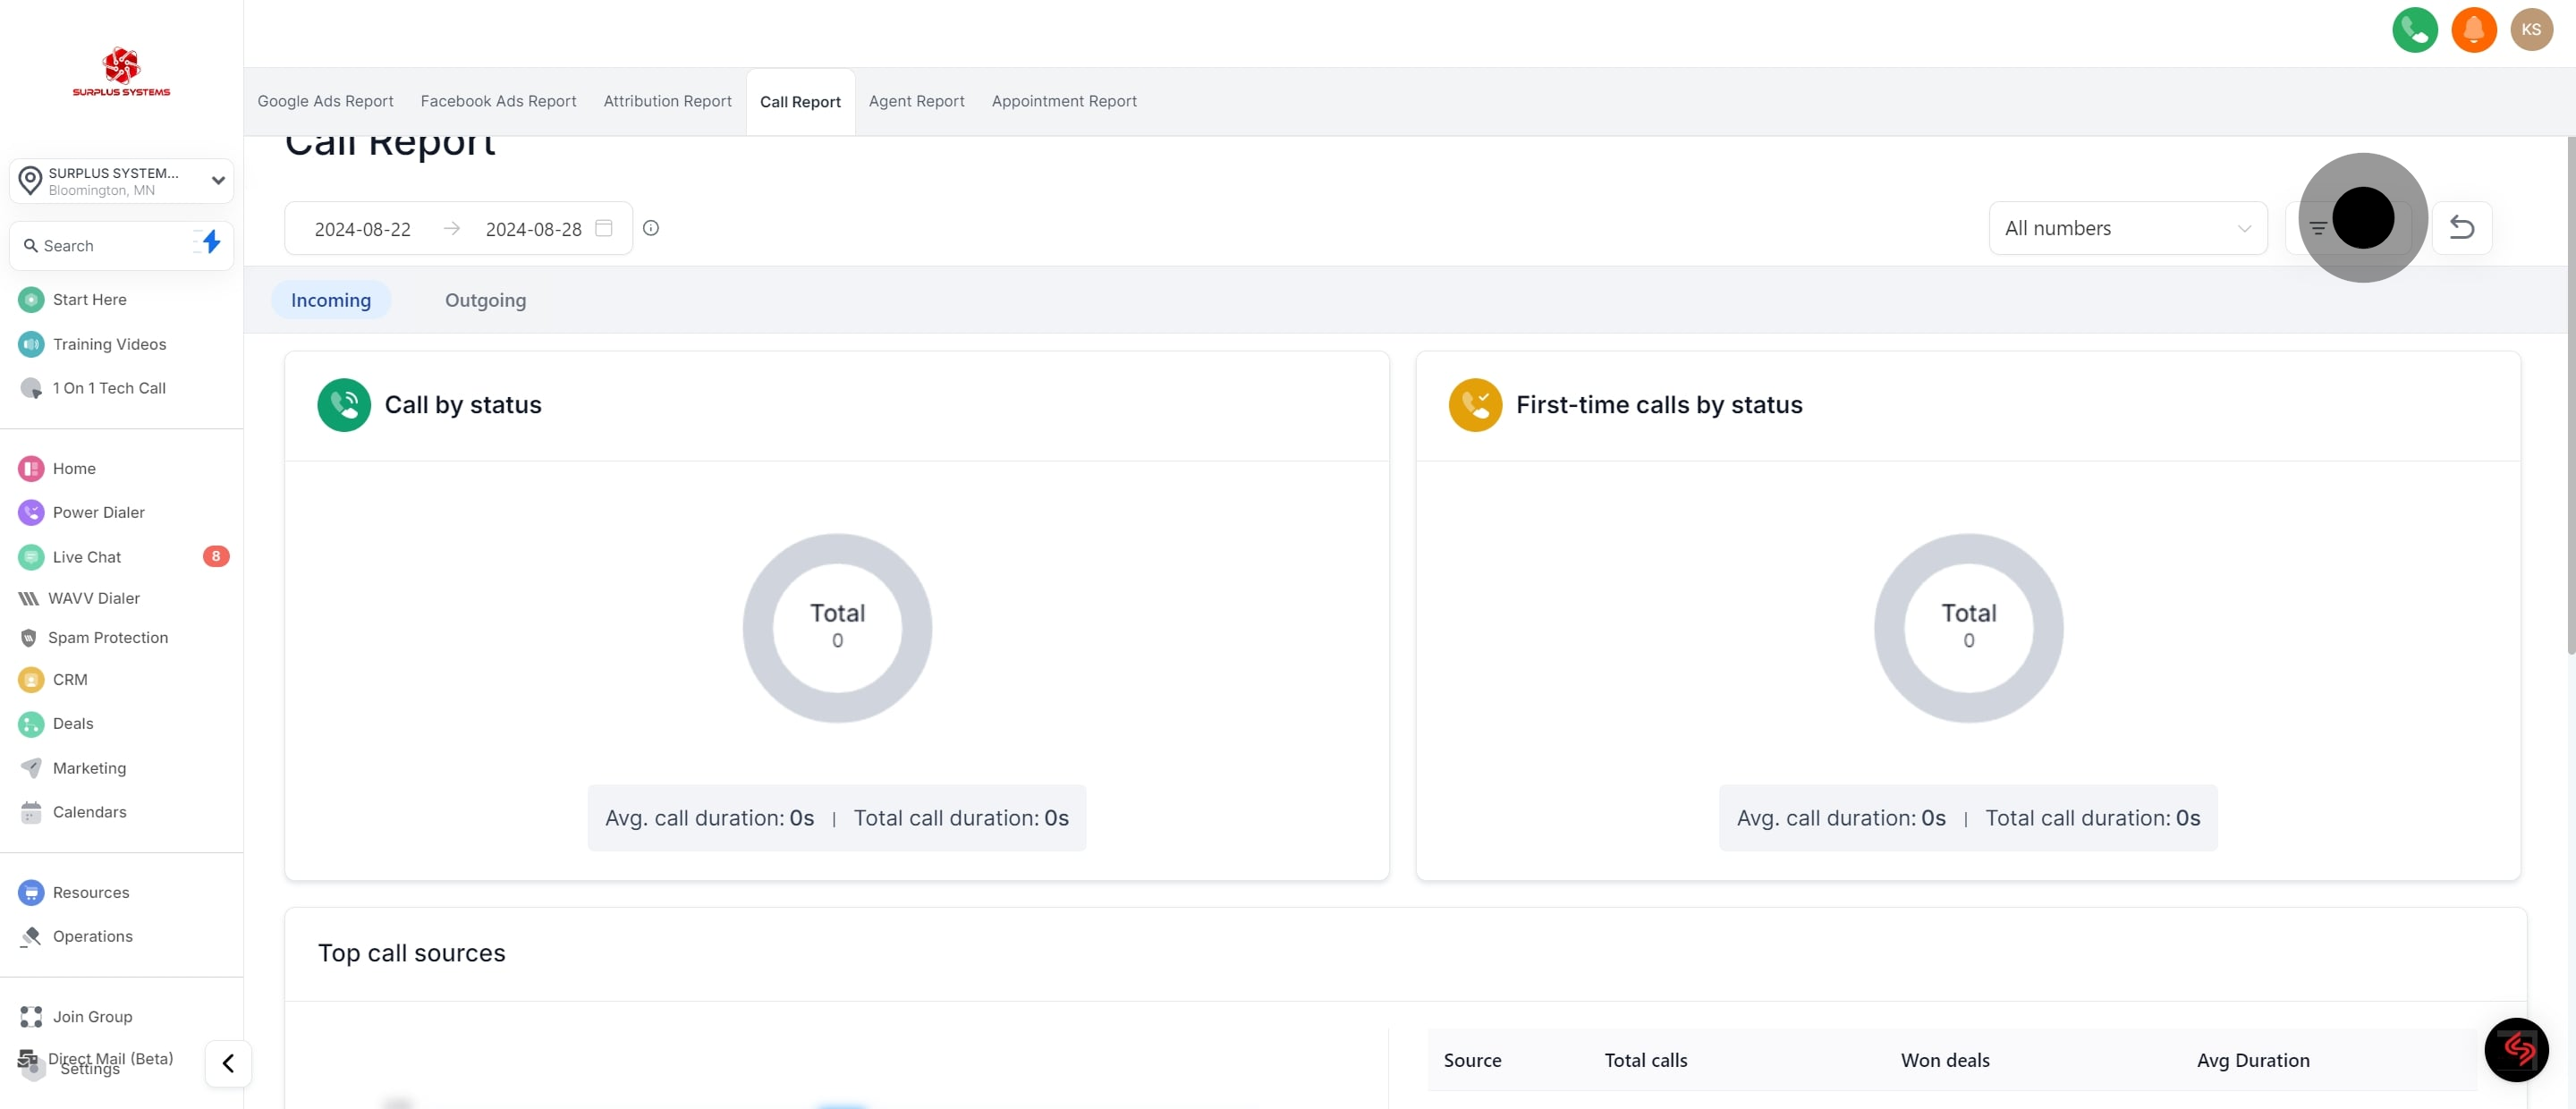Click the reset undo arrow button
The image size is (2576, 1109).
tap(2461, 228)
